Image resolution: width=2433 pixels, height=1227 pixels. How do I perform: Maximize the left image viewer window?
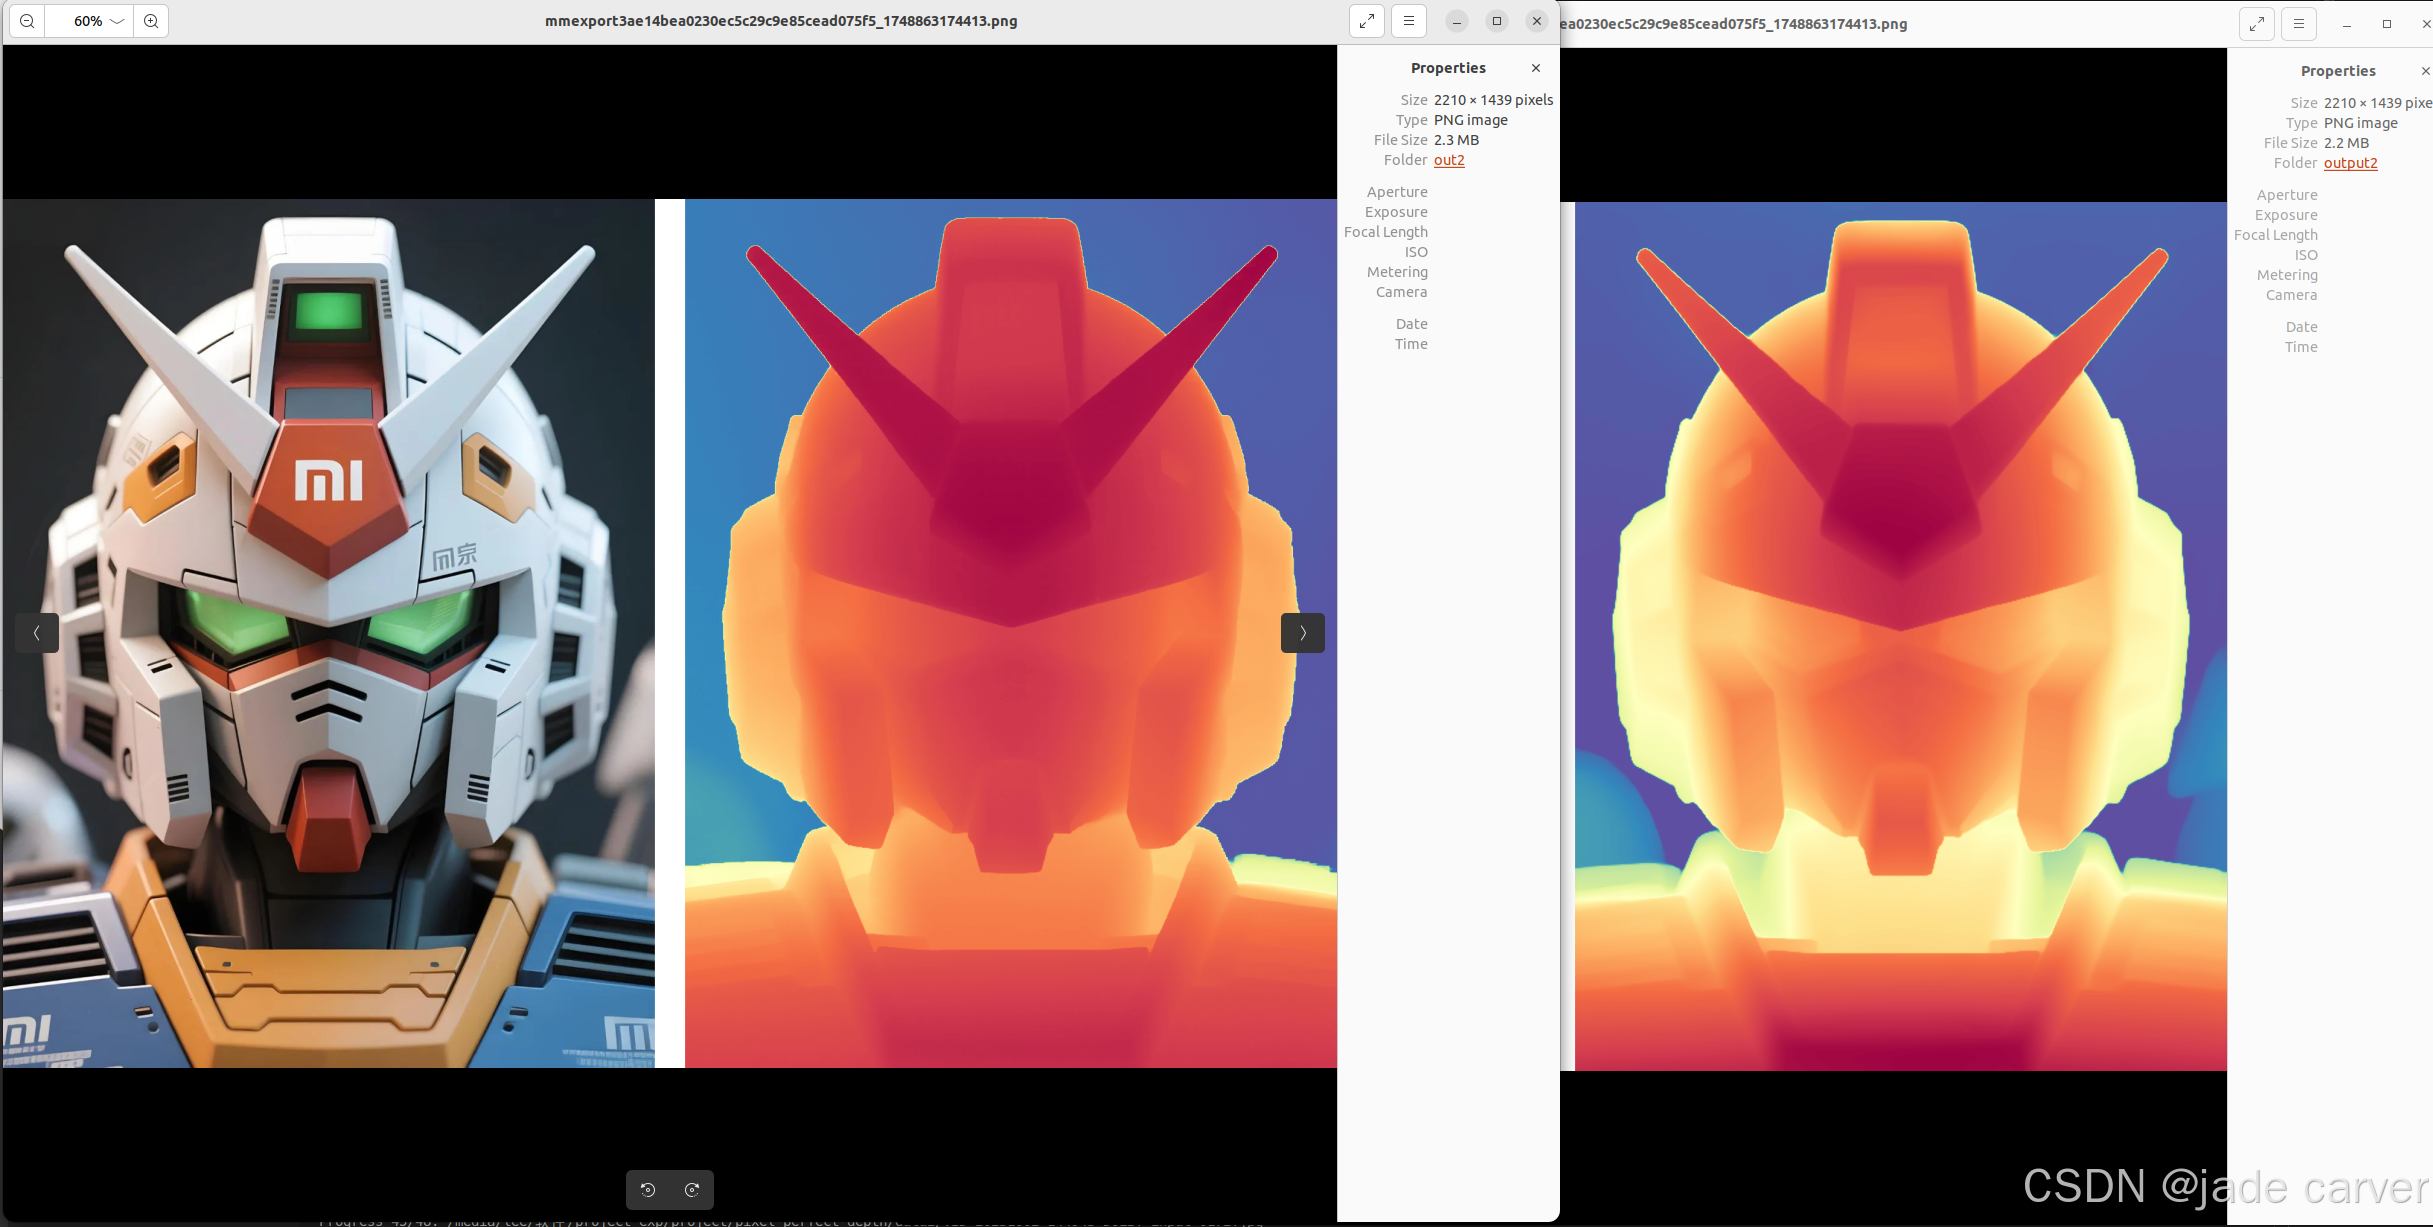click(1496, 21)
